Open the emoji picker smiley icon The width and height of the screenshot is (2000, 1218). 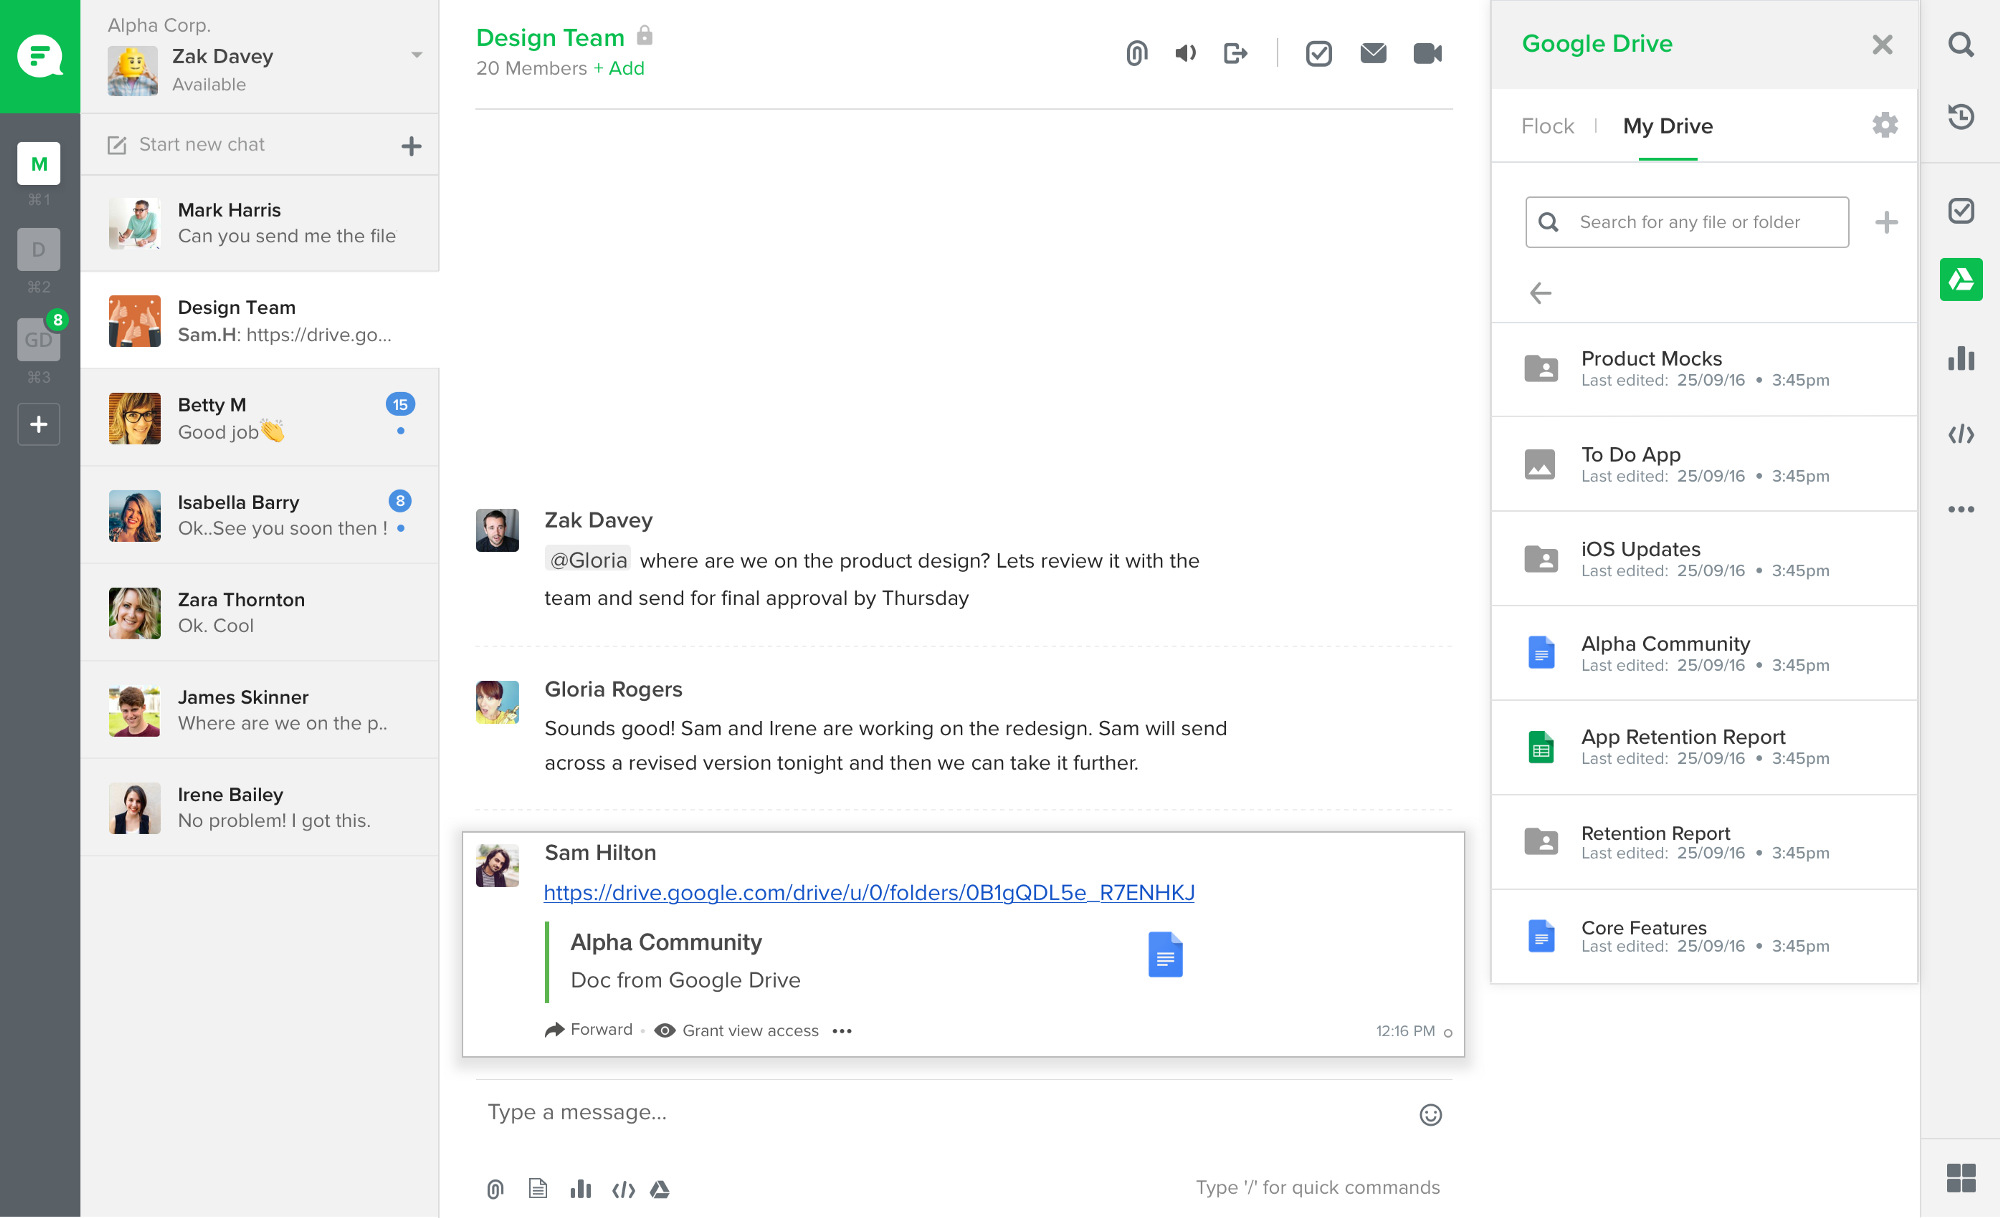click(1430, 1115)
